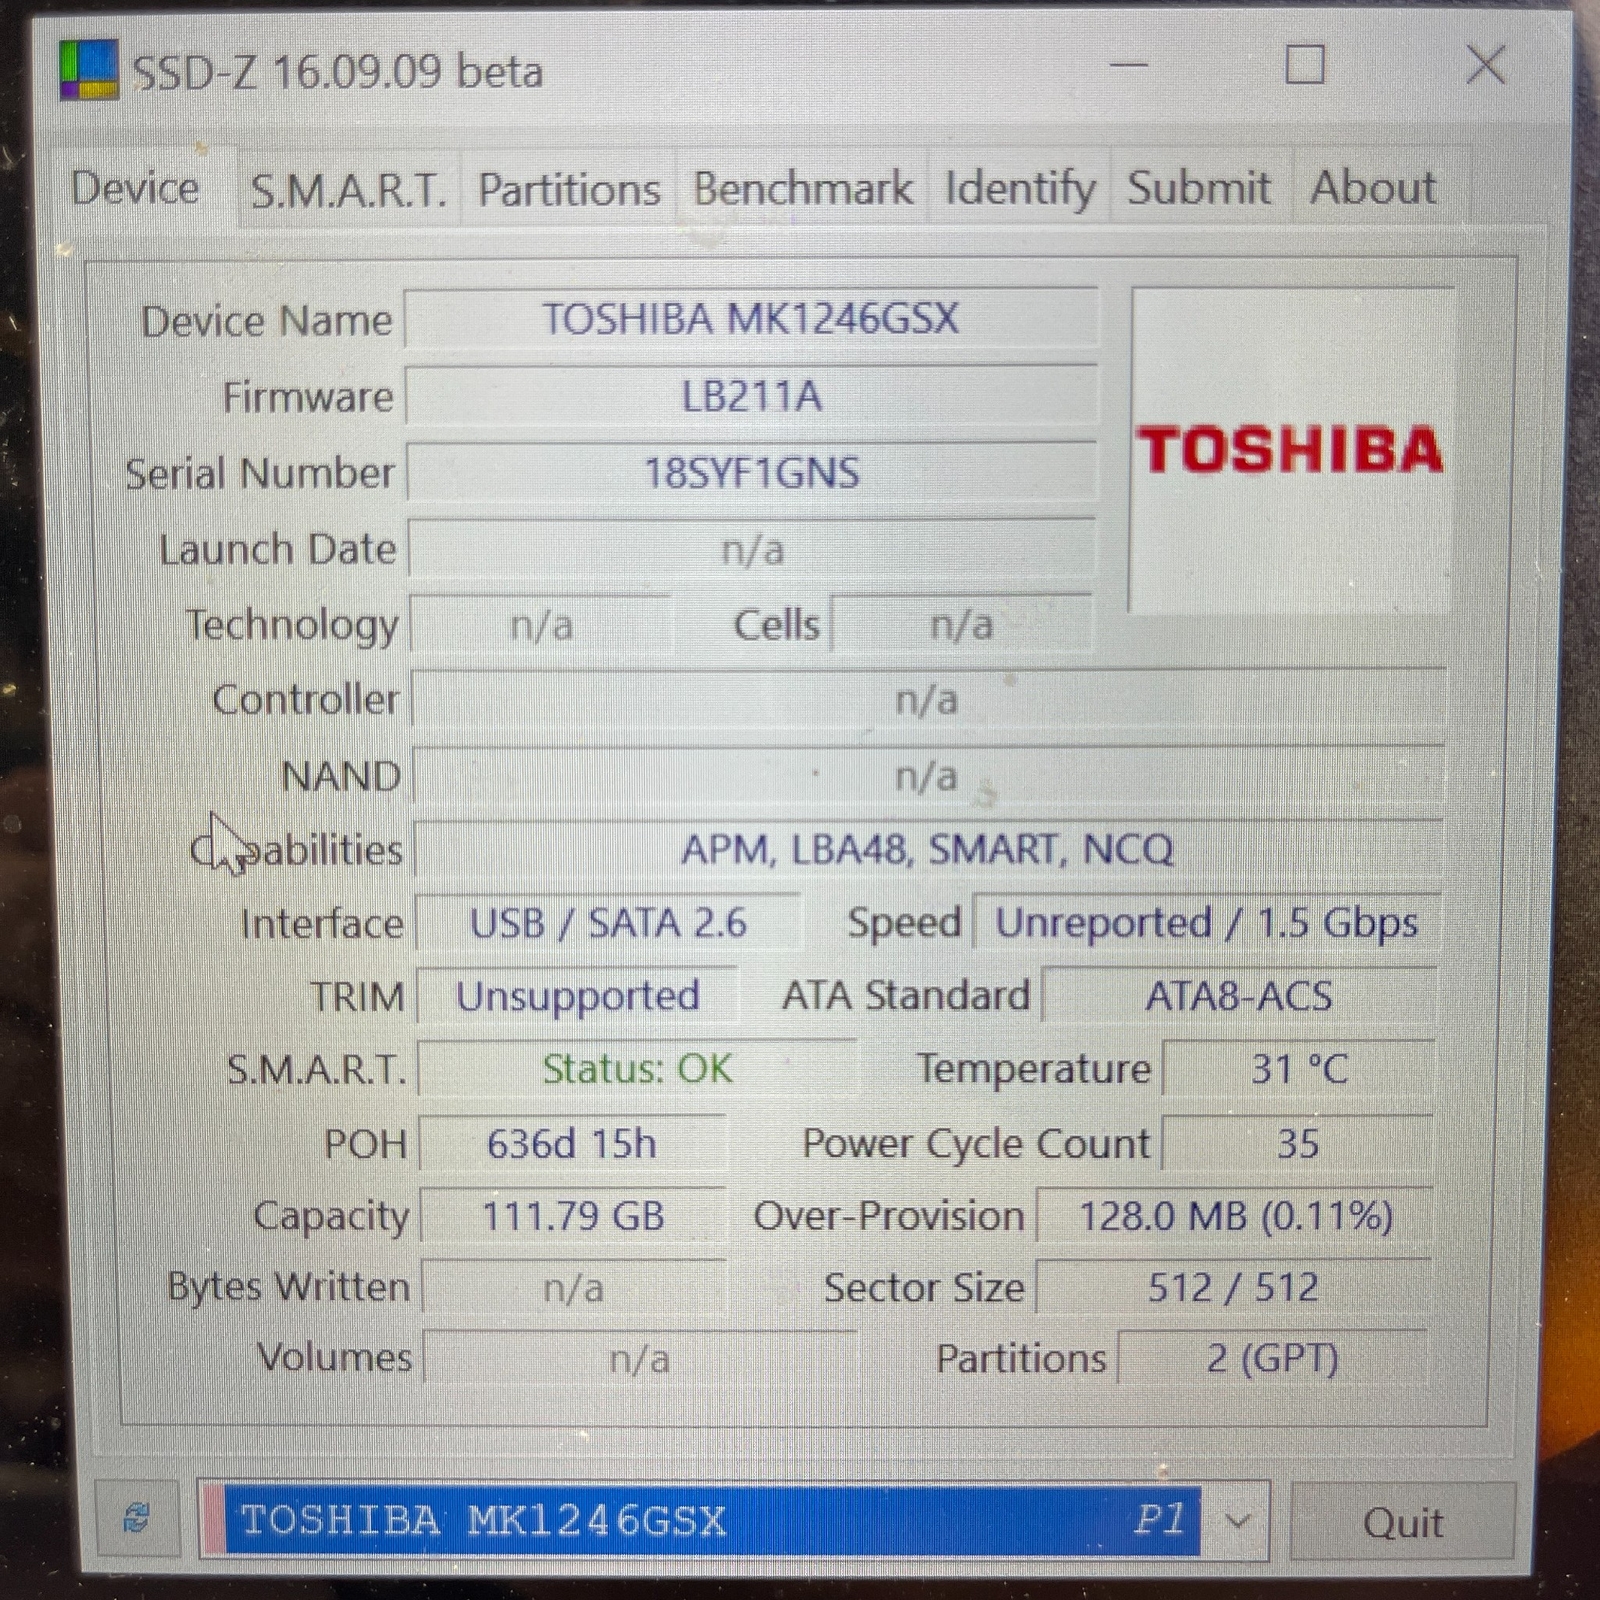Click the SSD-Z app icon in the title bar
1600x1600 pixels.
click(89, 70)
